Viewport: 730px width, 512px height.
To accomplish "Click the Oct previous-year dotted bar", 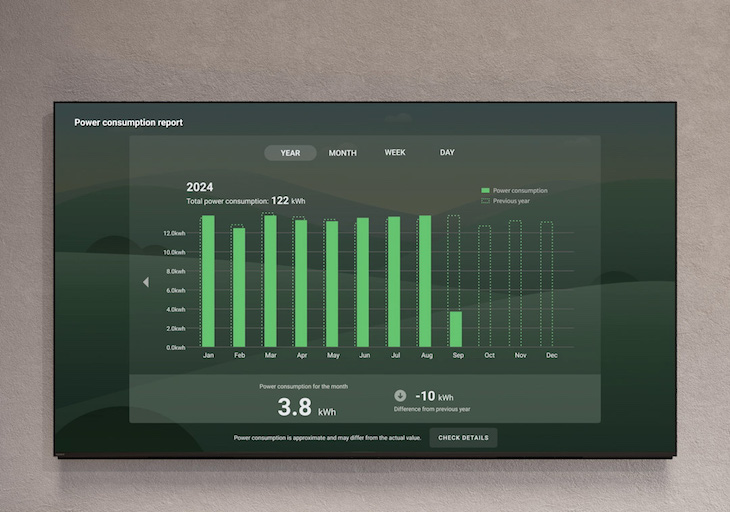I will coord(485,286).
